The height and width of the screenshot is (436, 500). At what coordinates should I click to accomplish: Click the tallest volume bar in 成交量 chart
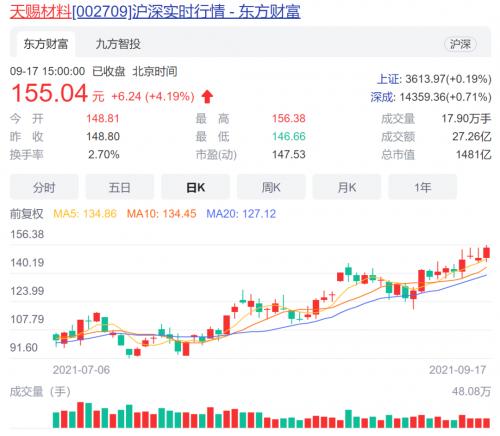tap(80, 415)
